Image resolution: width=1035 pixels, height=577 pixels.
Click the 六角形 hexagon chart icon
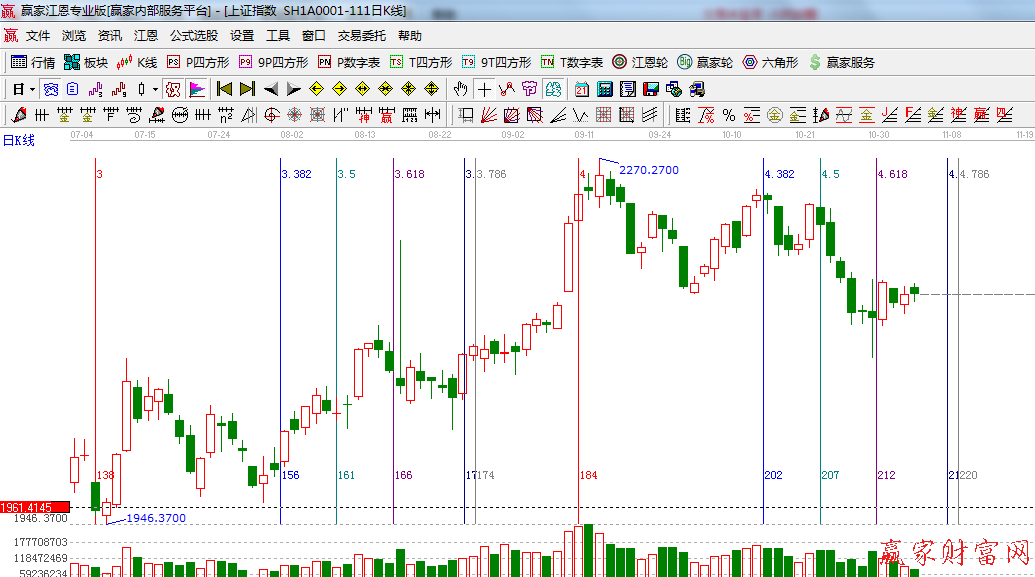pyautogui.click(x=770, y=62)
